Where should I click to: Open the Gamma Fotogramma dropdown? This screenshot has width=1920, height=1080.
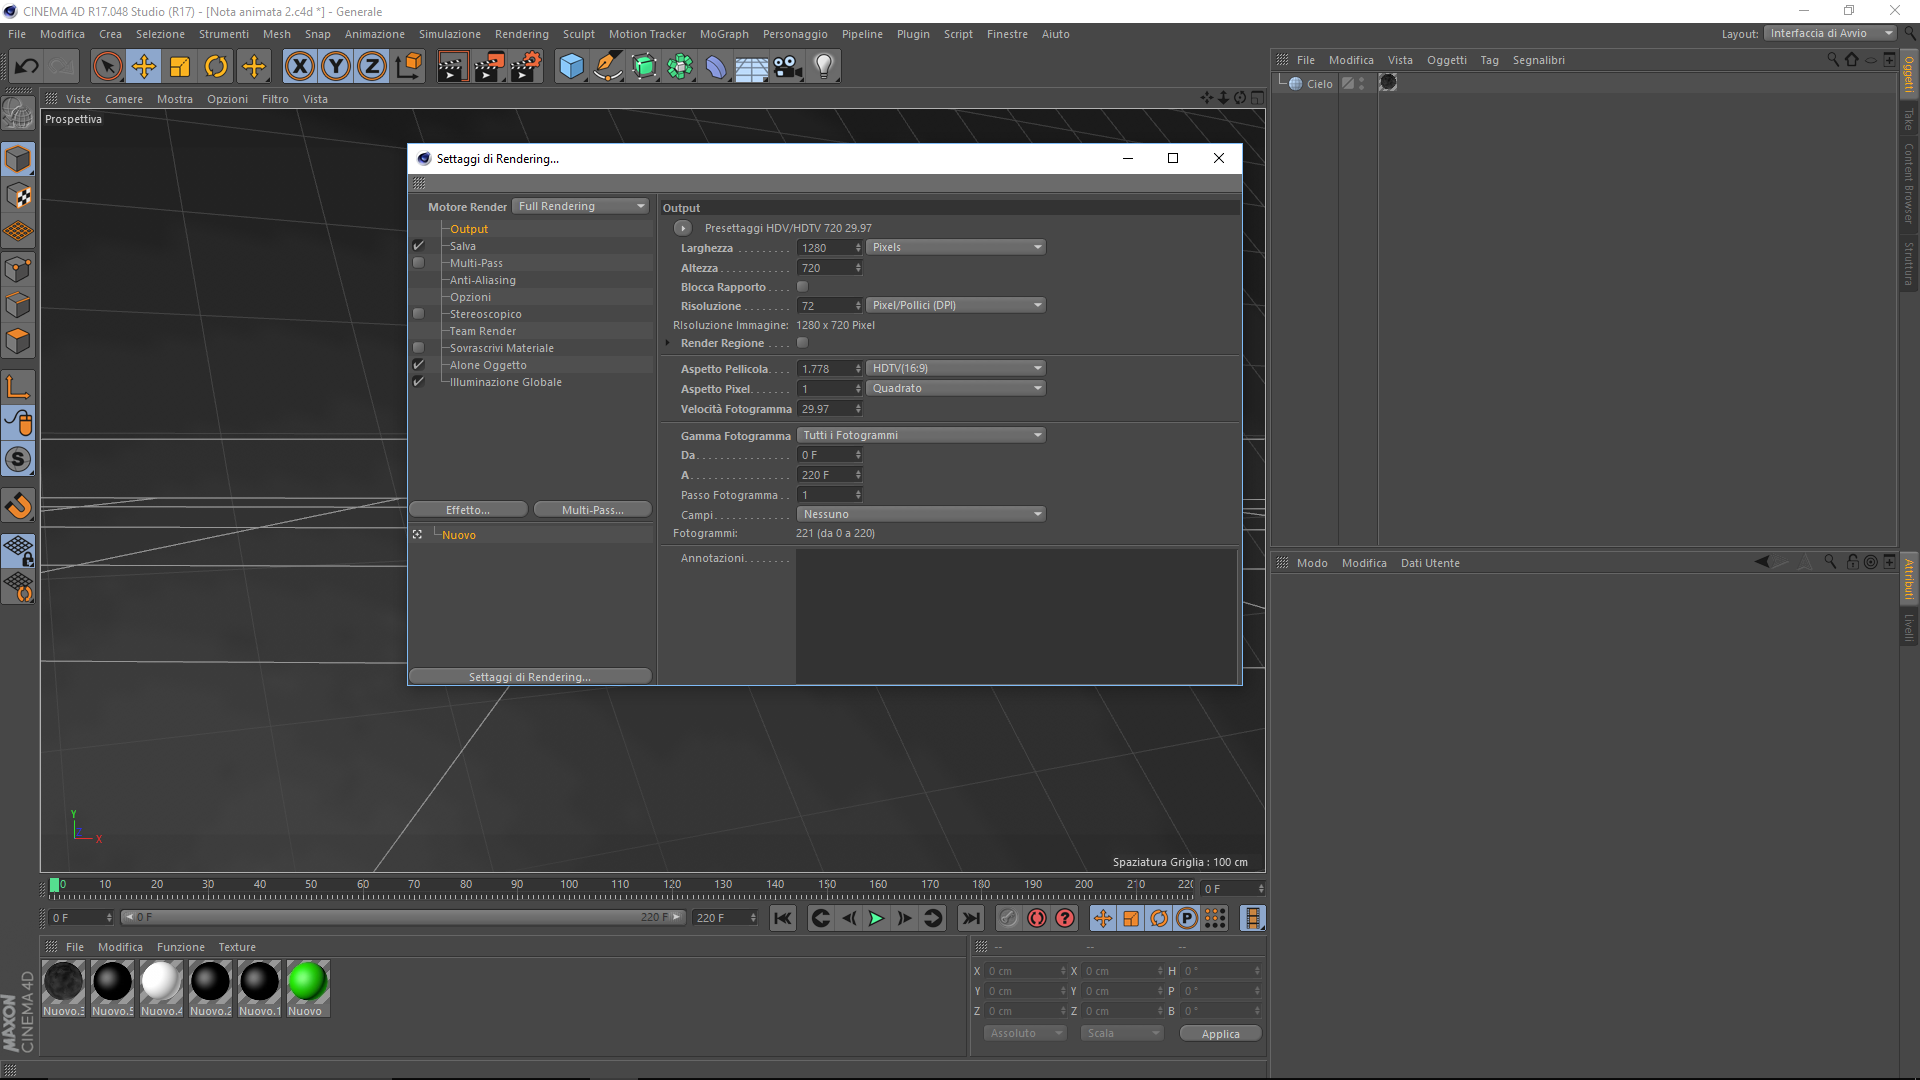pos(921,435)
